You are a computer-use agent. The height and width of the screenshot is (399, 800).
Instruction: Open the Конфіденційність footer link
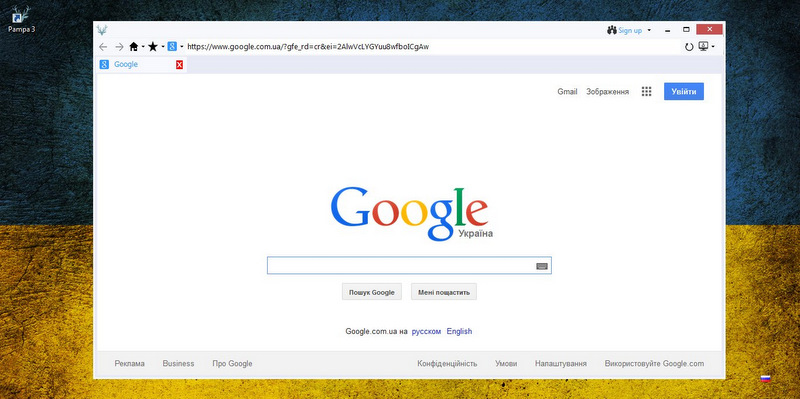447,364
